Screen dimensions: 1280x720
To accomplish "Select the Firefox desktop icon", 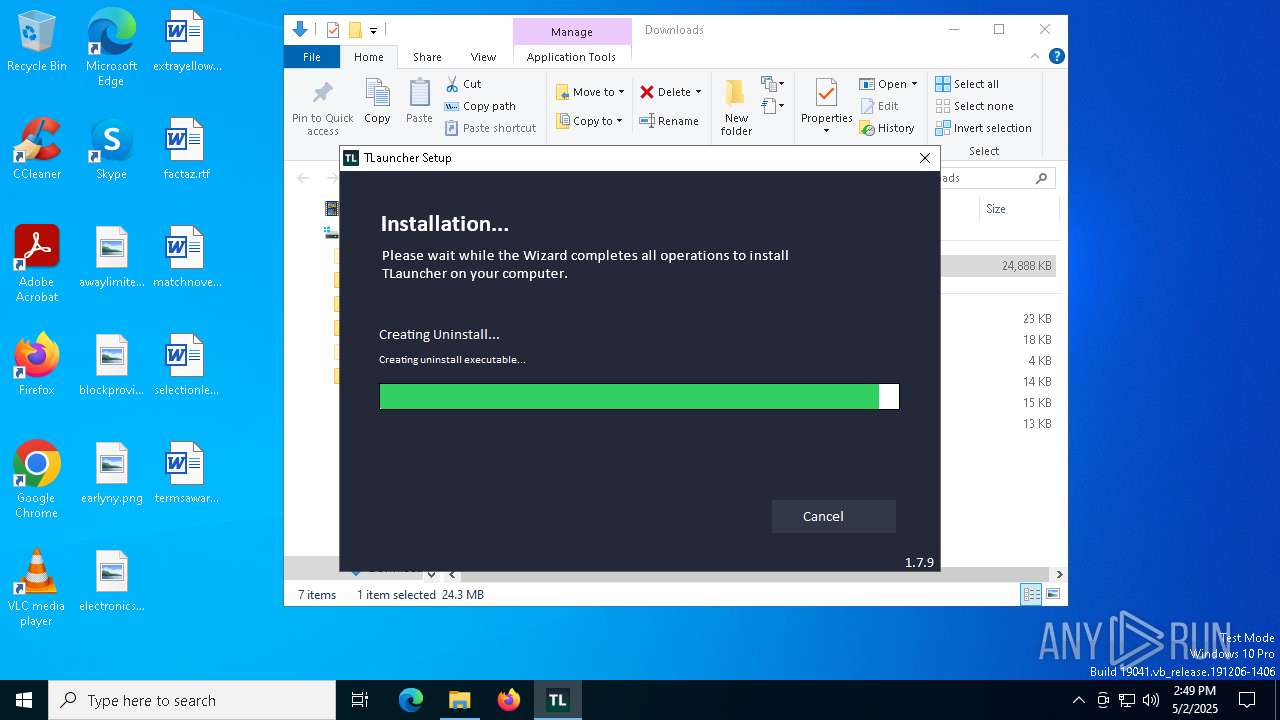I will pyautogui.click(x=37, y=365).
